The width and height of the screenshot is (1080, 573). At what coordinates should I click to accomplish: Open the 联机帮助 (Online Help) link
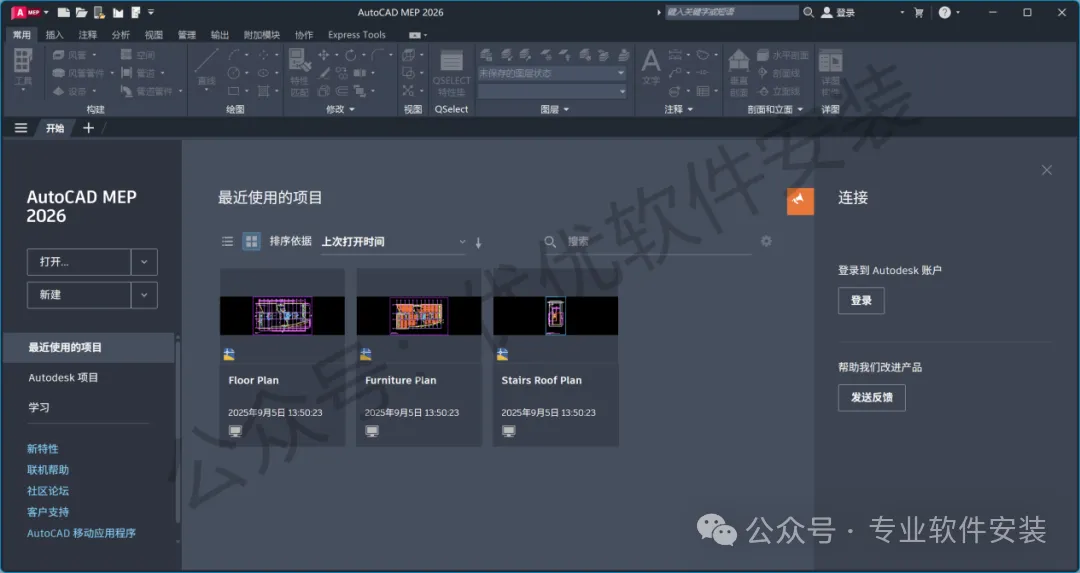pos(48,470)
